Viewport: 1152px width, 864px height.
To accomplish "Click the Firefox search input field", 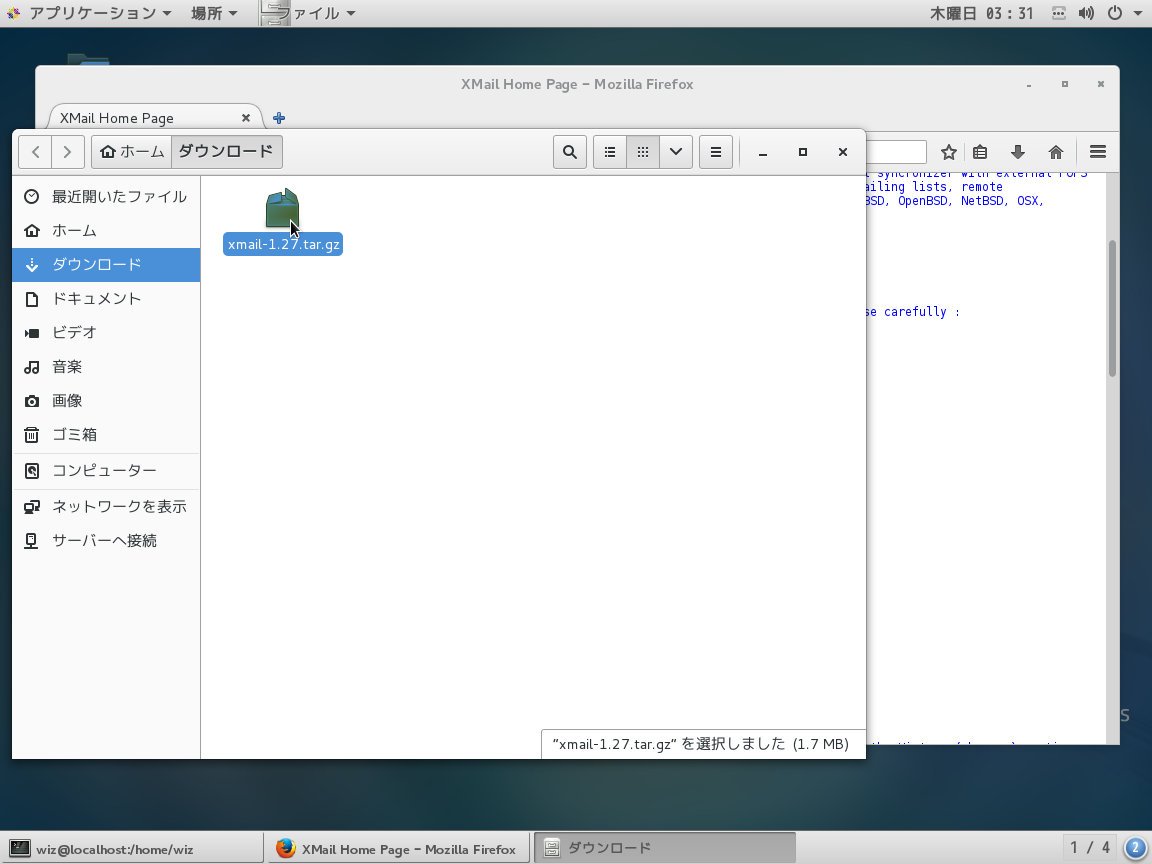I will click(896, 152).
